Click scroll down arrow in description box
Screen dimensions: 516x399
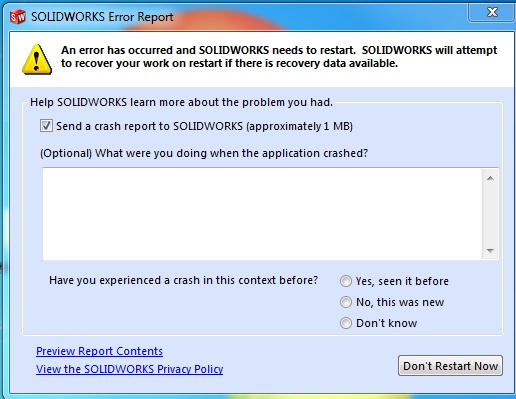click(x=490, y=251)
